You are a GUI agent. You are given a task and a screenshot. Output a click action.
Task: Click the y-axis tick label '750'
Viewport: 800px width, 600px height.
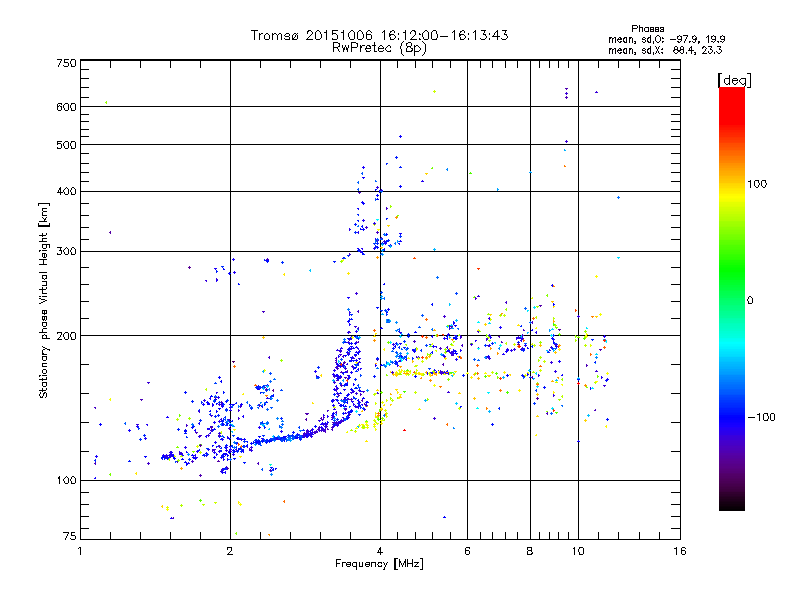click(x=66, y=63)
